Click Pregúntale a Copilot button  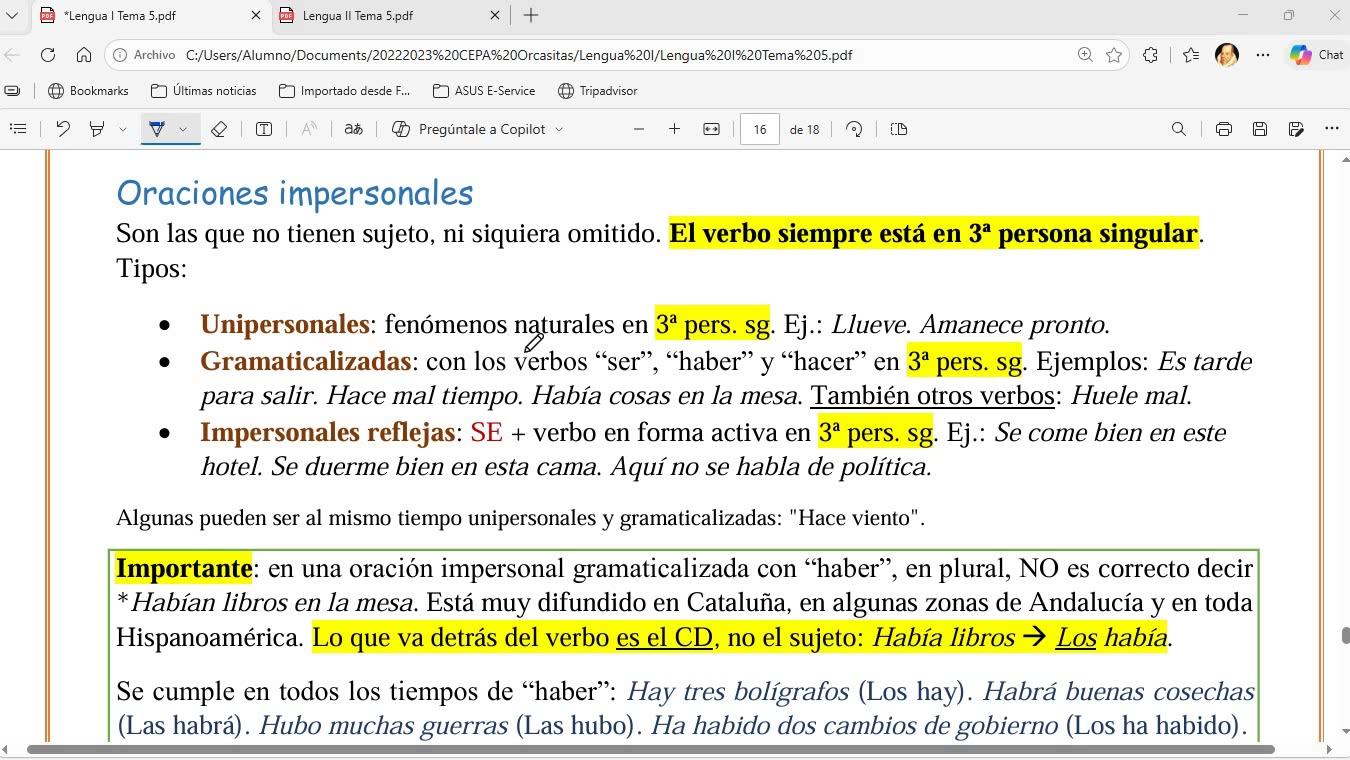pyautogui.click(x=469, y=129)
